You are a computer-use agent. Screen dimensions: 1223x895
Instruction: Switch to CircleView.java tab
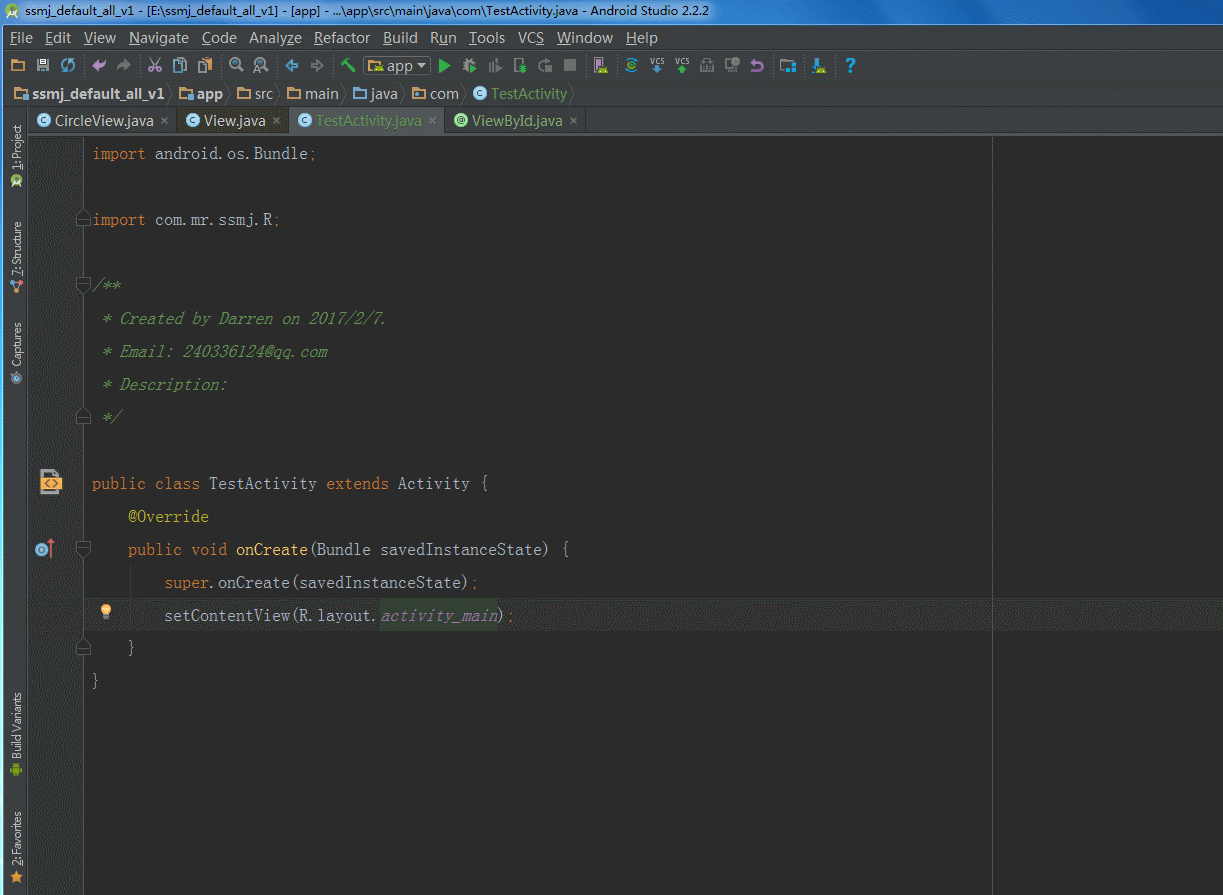(104, 120)
